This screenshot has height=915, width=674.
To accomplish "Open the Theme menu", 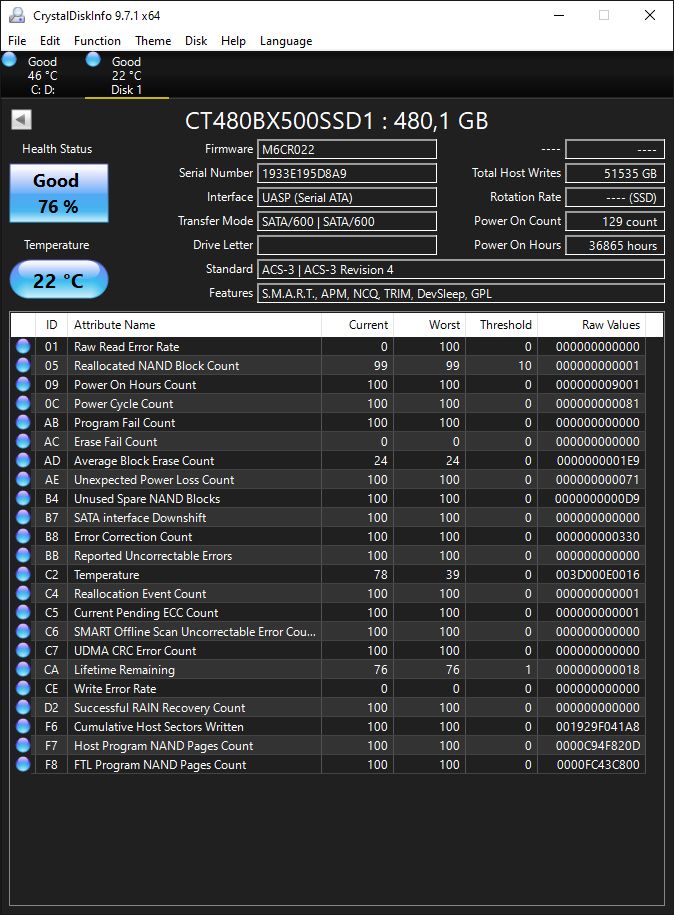I will point(153,41).
